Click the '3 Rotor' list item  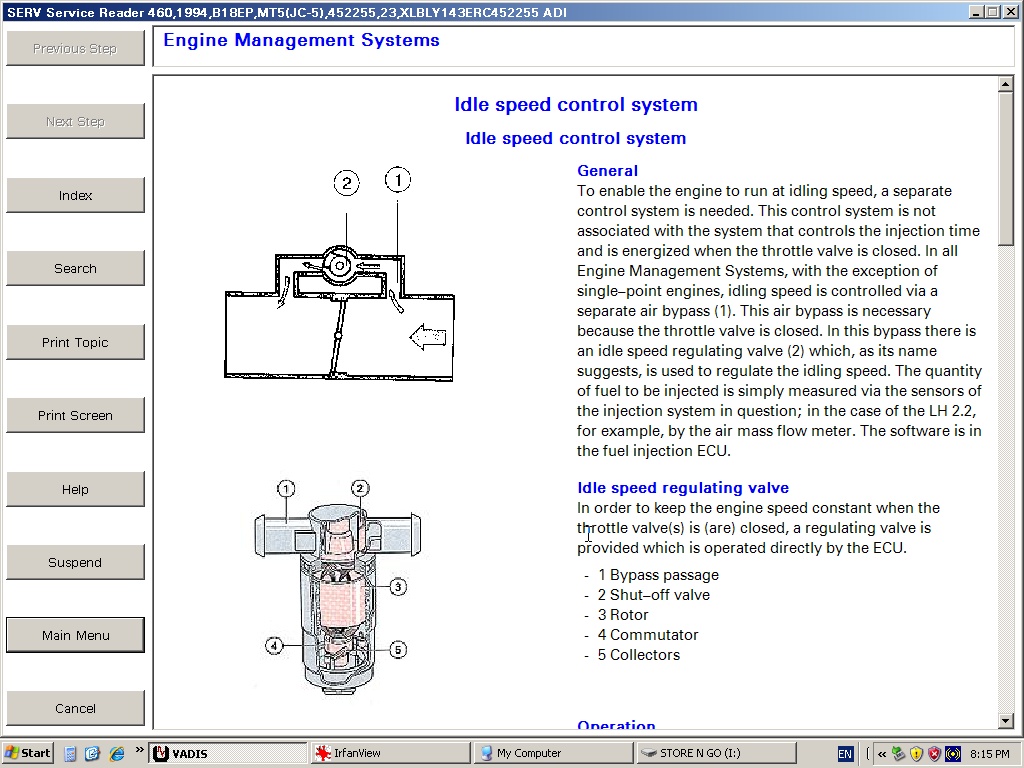tap(622, 615)
